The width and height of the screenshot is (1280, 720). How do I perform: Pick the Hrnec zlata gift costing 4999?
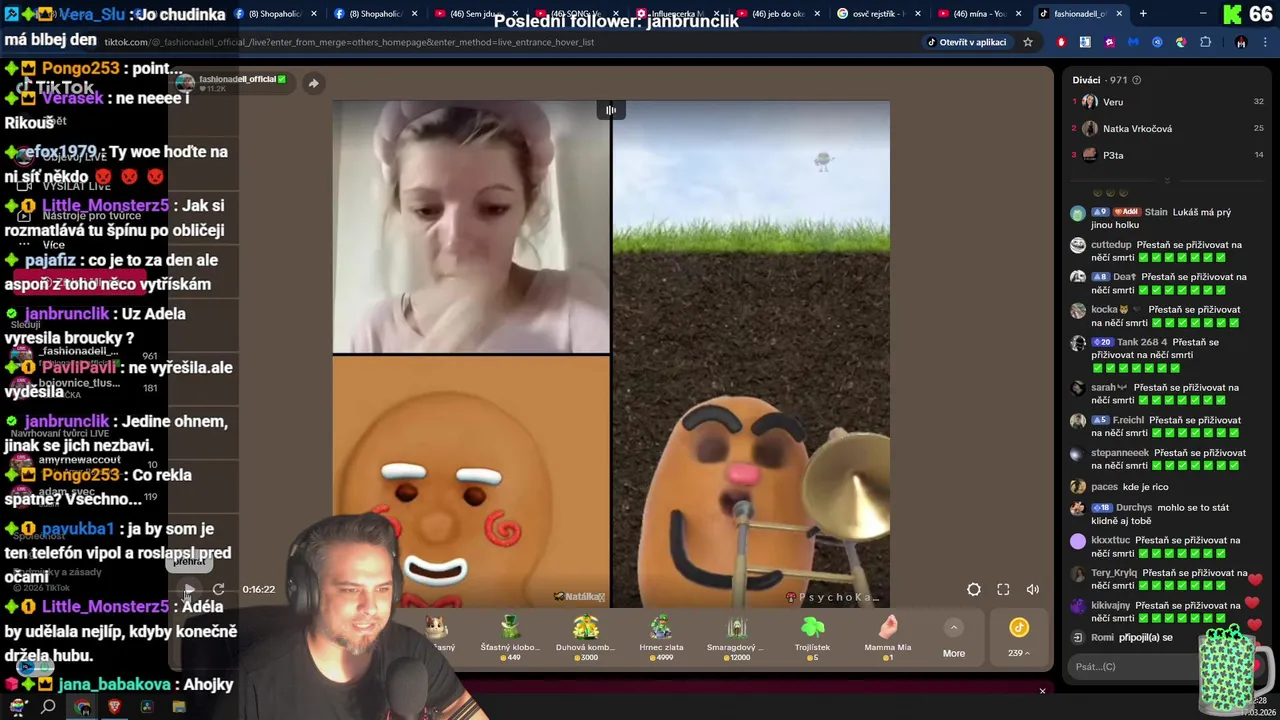pos(661,637)
